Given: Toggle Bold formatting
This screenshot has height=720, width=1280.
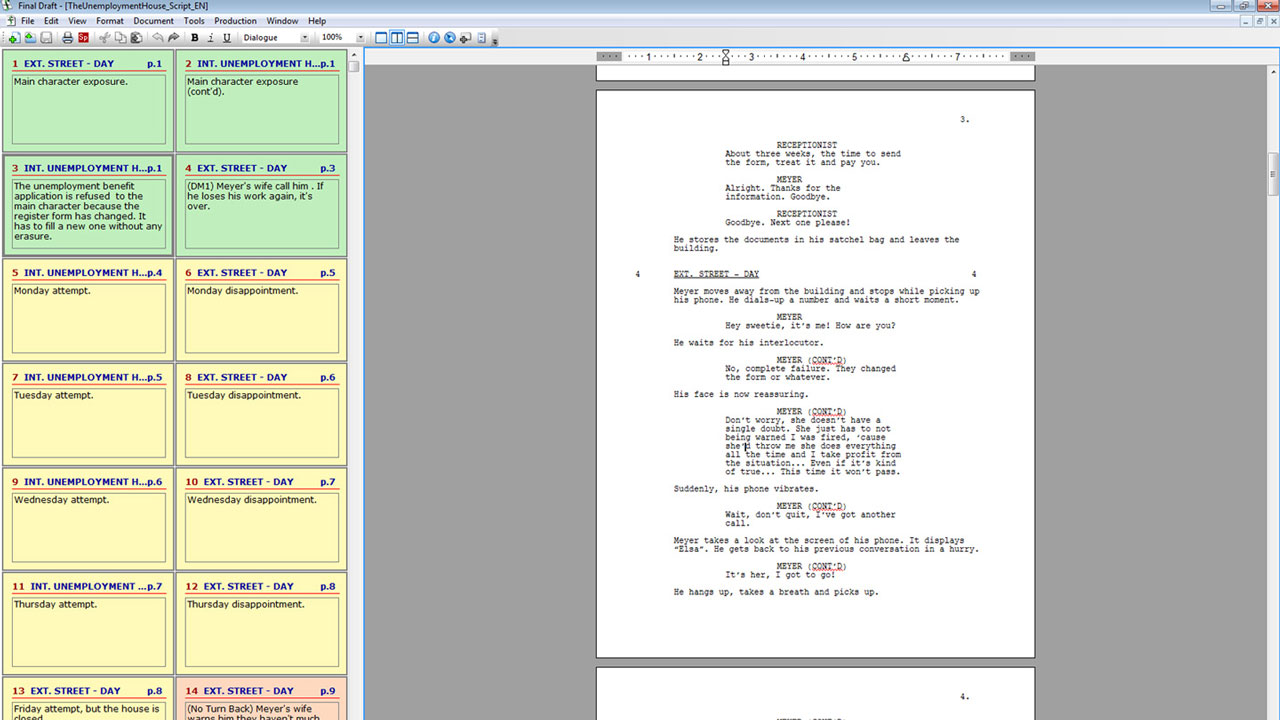Looking at the screenshot, I should pyautogui.click(x=194, y=38).
